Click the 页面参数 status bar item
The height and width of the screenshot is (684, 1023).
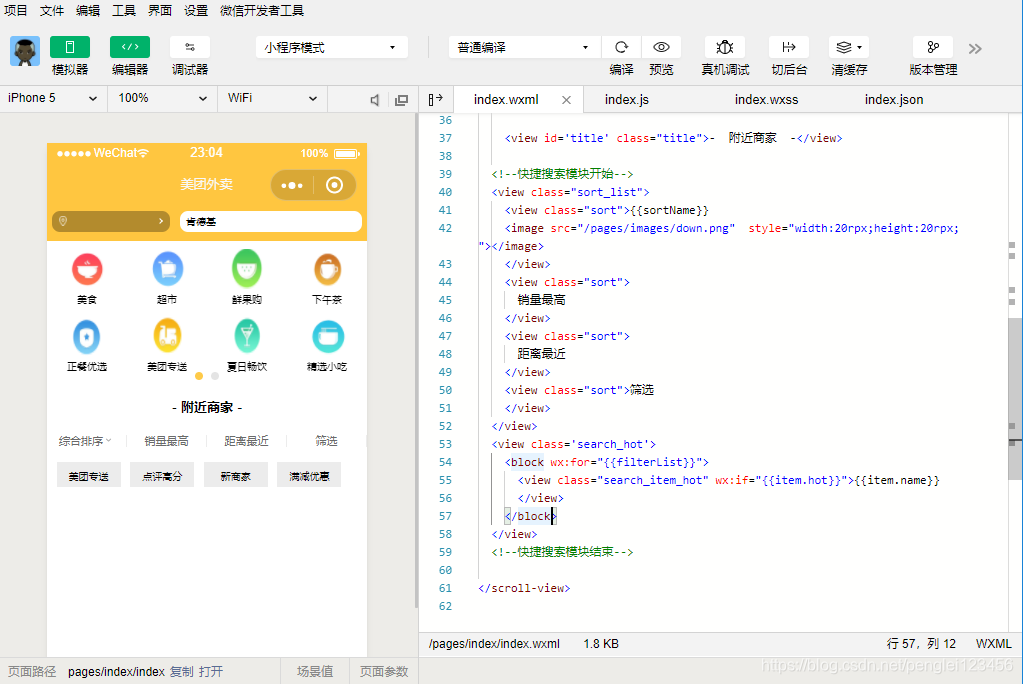pyautogui.click(x=384, y=672)
